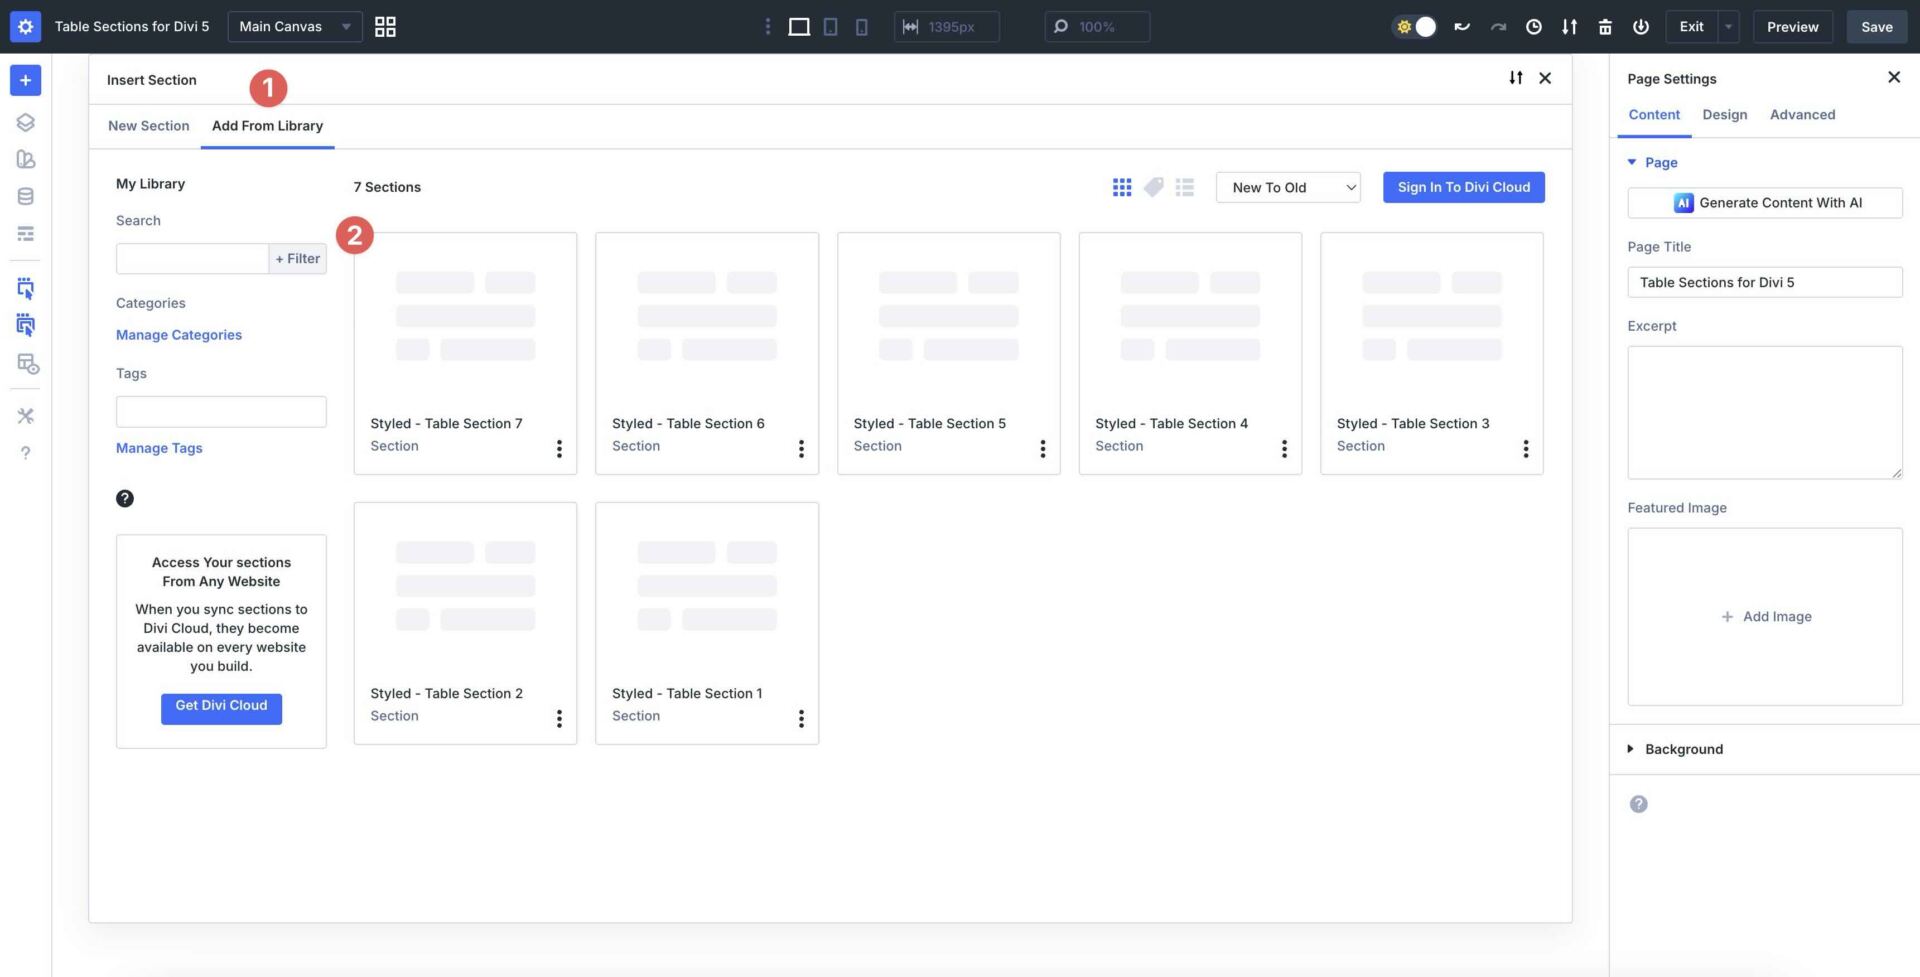Open the New To Old sort dropdown
The image size is (1920, 977).
[x=1288, y=187]
